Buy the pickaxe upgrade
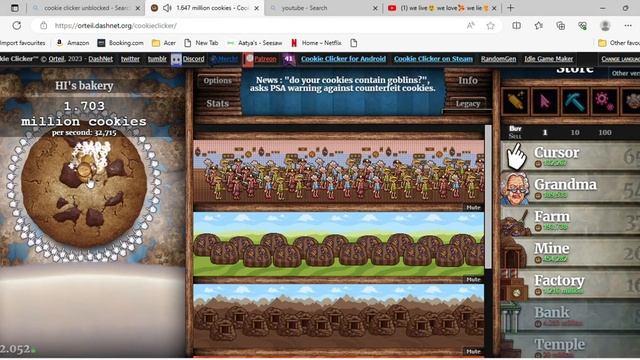 574,101
